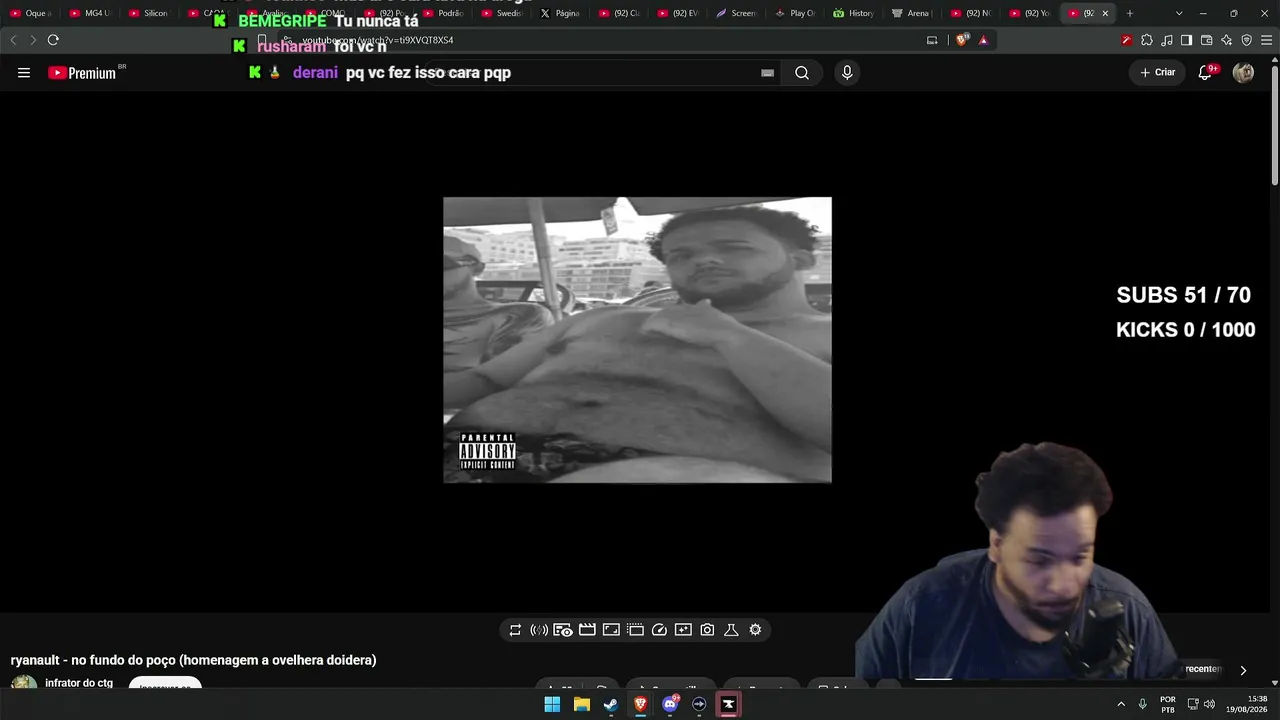Click Brave browser taskbar icon
The width and height of the screenshot is (1280, 720).
[640, 704]
